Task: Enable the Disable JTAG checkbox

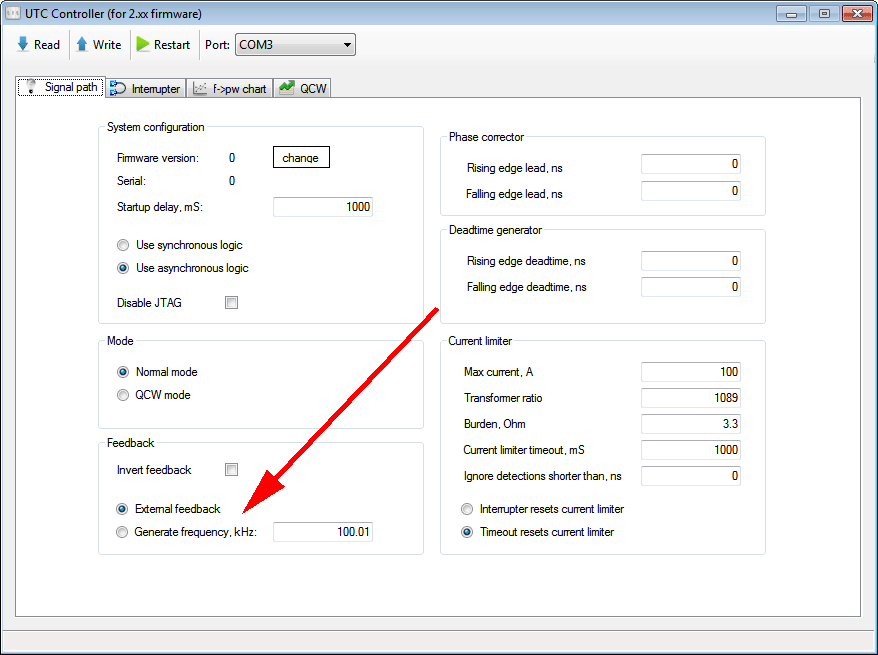Action: (x=231, y=303)
